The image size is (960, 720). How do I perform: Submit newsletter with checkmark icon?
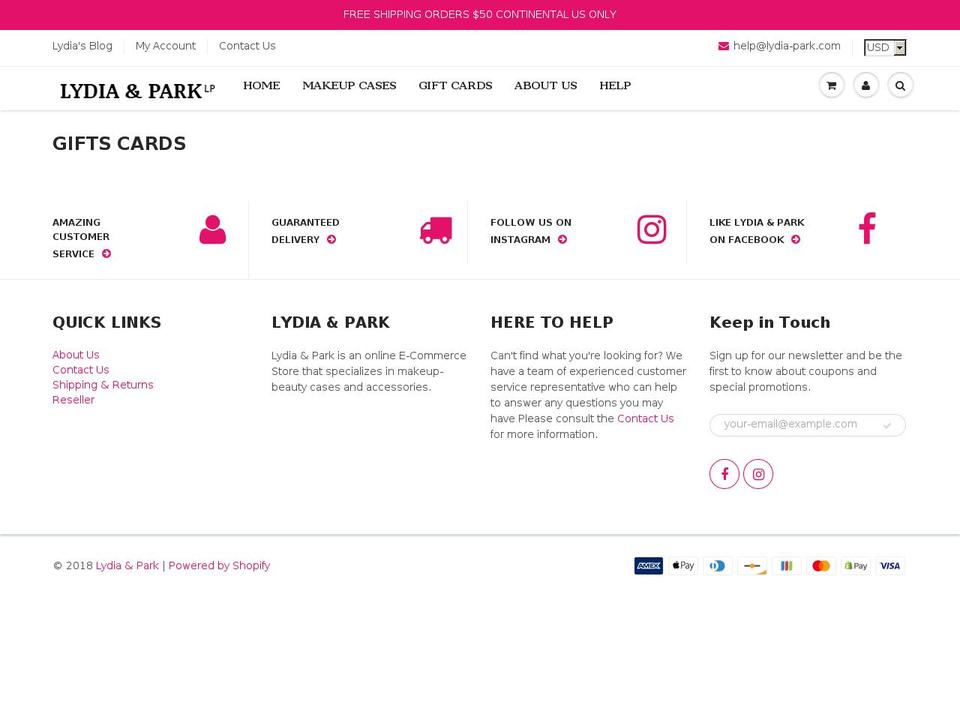[x=887, y=425]
